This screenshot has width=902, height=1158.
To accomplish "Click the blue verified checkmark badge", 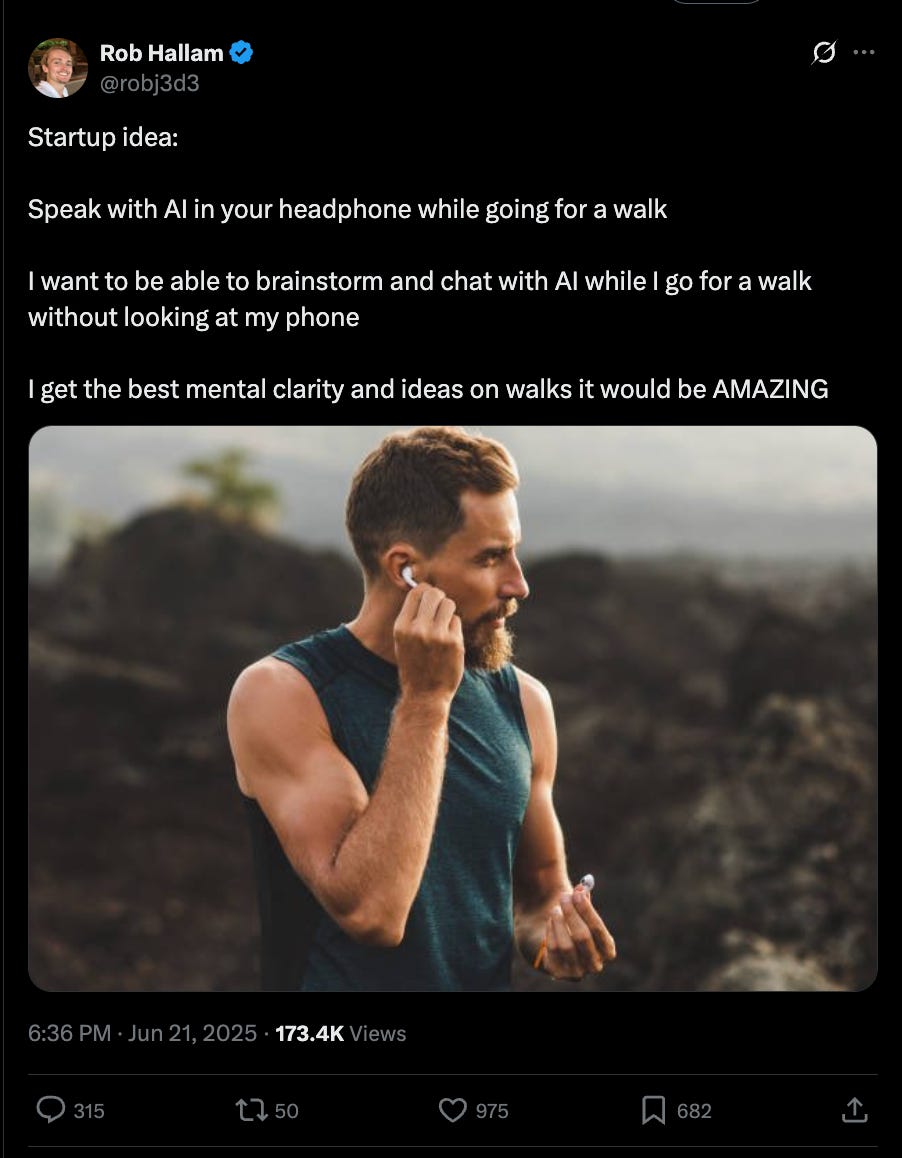I will [242, 52].
